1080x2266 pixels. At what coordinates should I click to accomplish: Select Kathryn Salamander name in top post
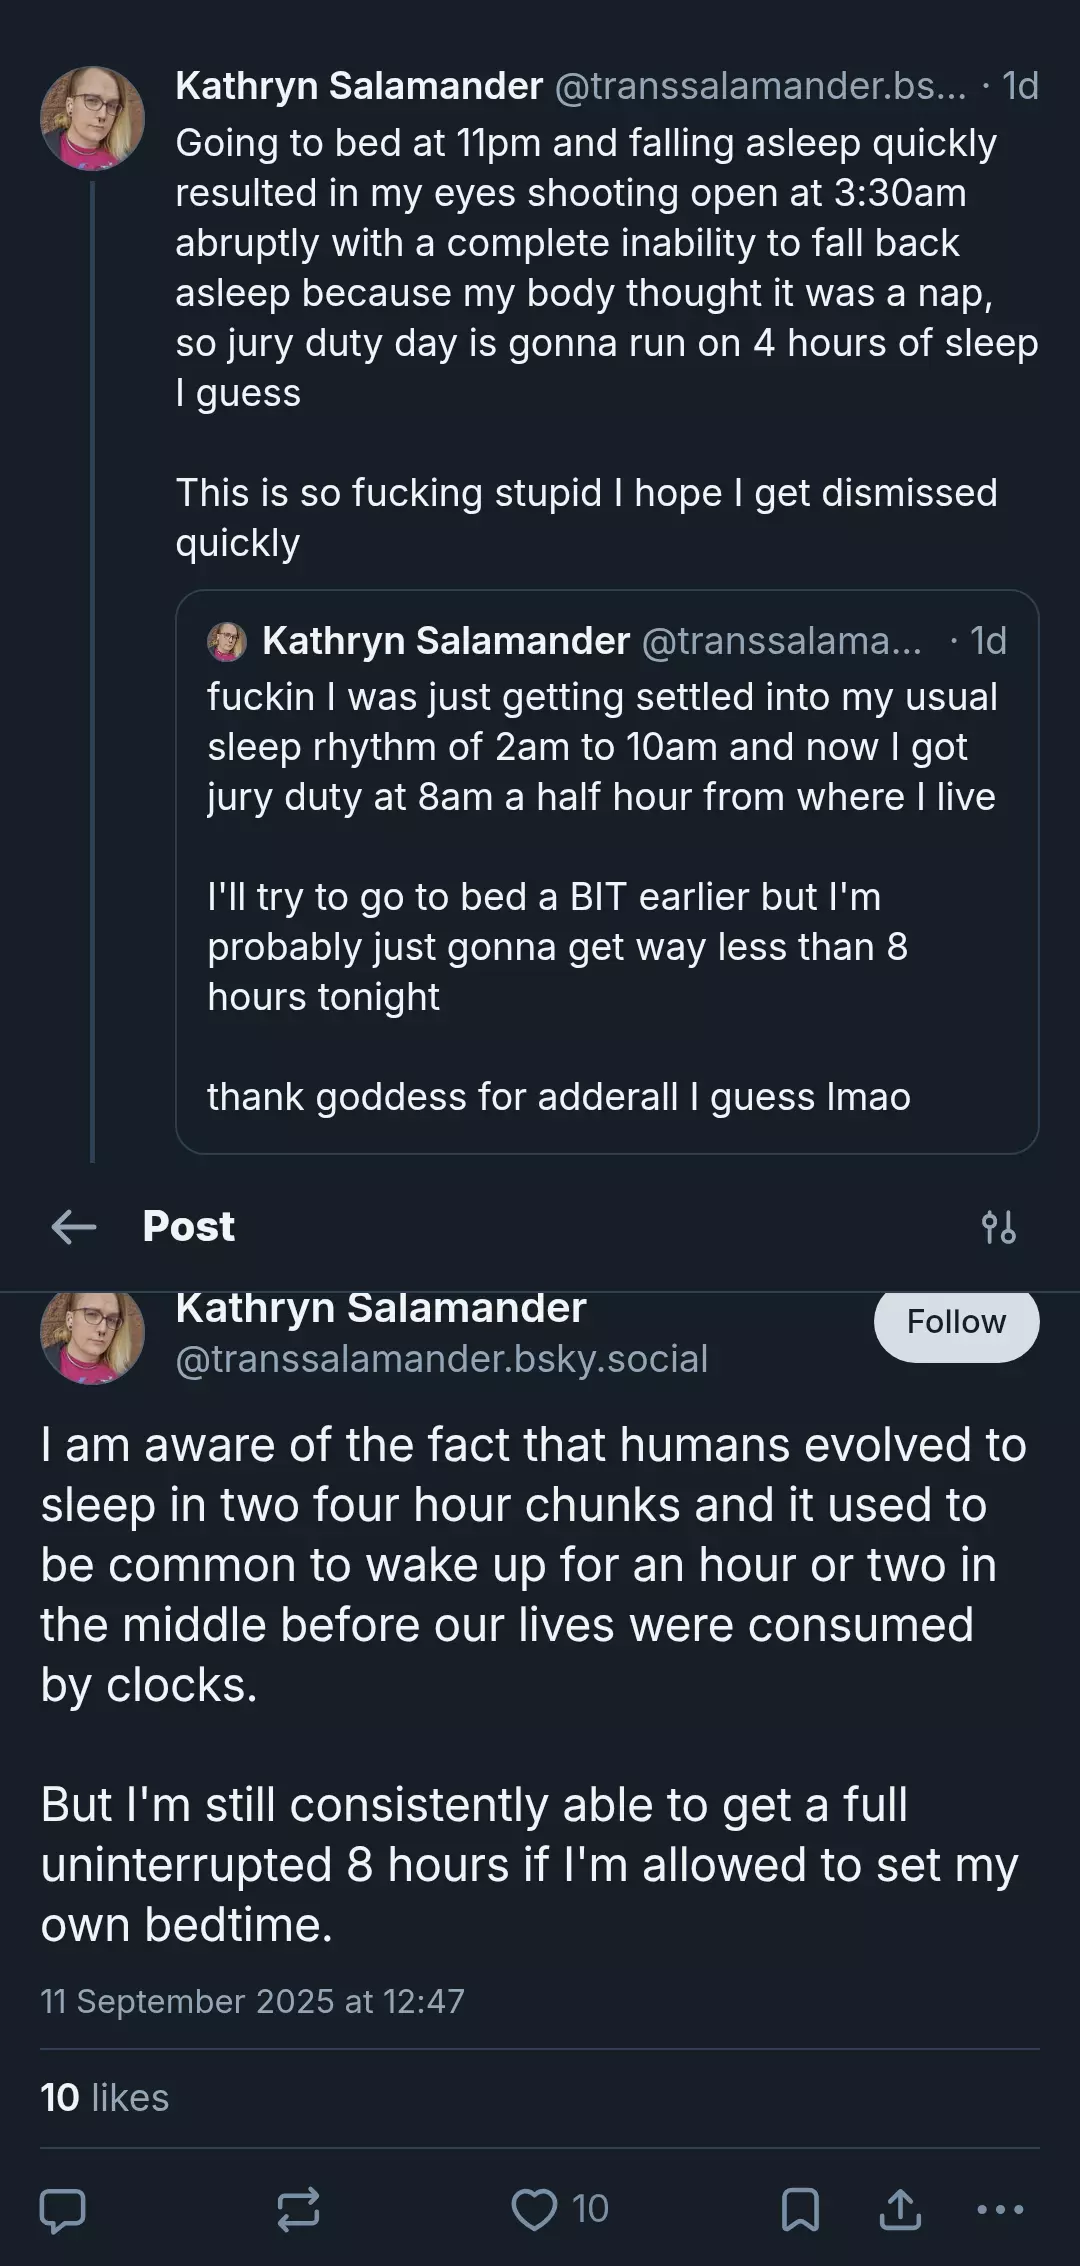[359, 86]
